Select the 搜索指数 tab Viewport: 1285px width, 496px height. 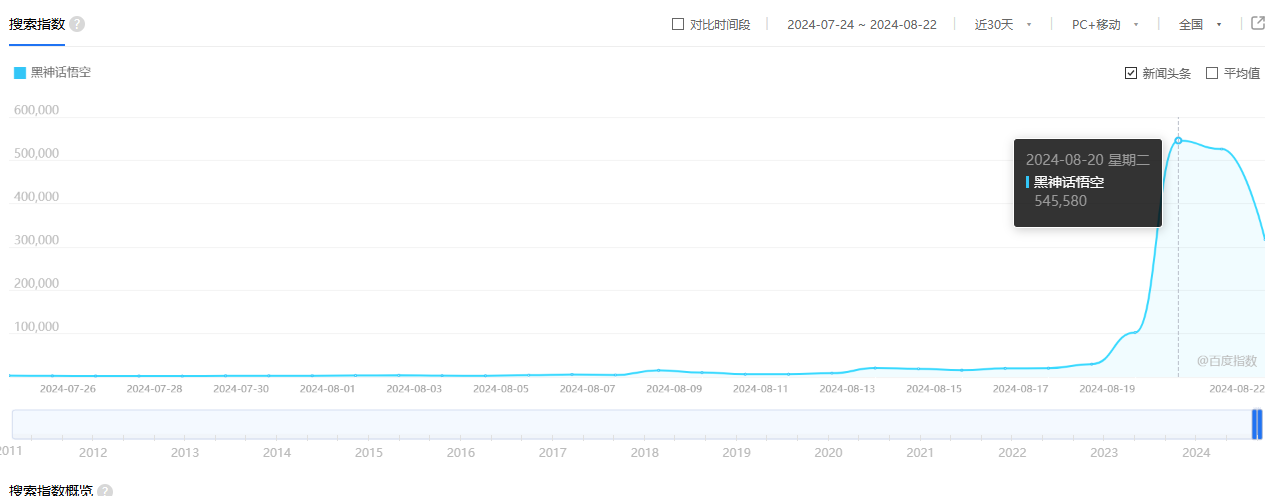click(x=36, y=24)
